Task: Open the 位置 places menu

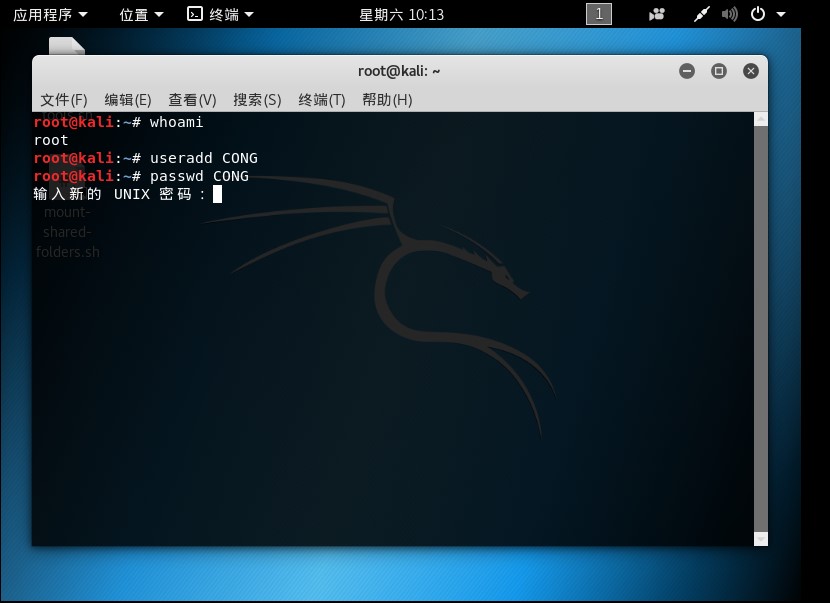Action: [141, 14]
